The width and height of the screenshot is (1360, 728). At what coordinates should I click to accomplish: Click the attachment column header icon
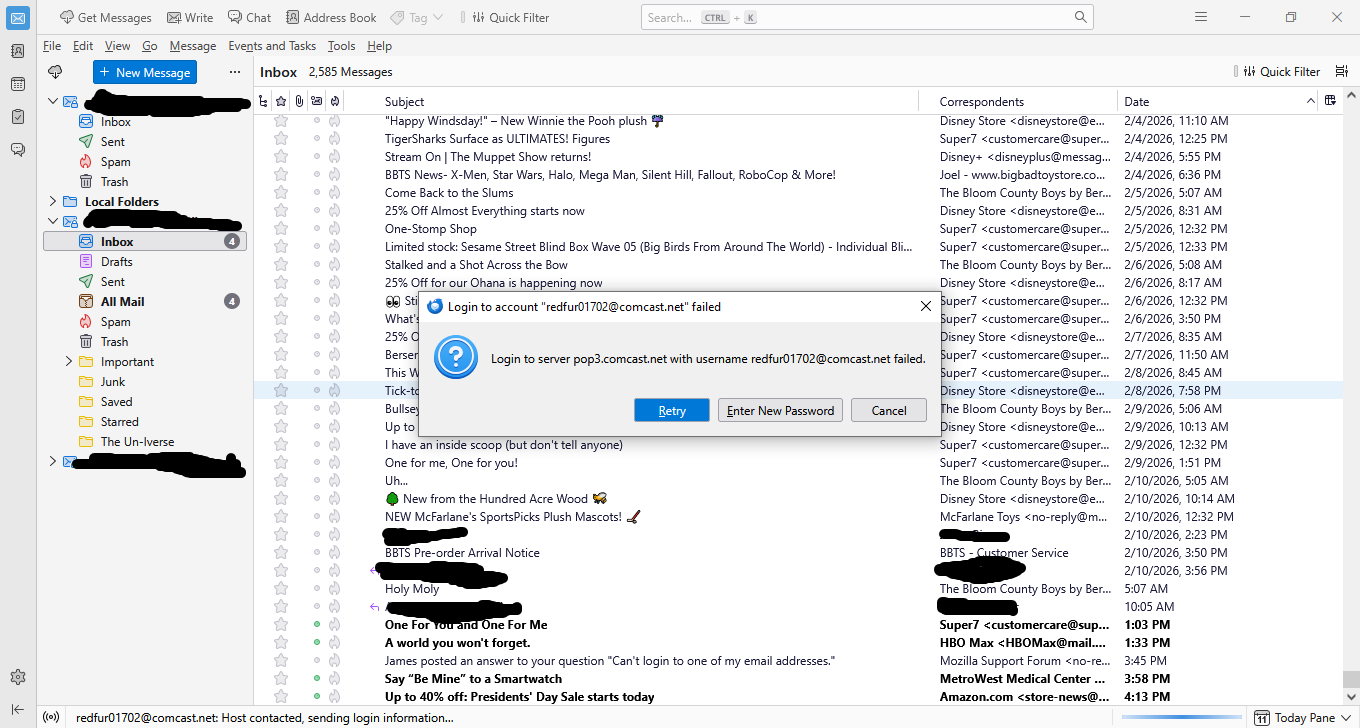pos(298,101)
